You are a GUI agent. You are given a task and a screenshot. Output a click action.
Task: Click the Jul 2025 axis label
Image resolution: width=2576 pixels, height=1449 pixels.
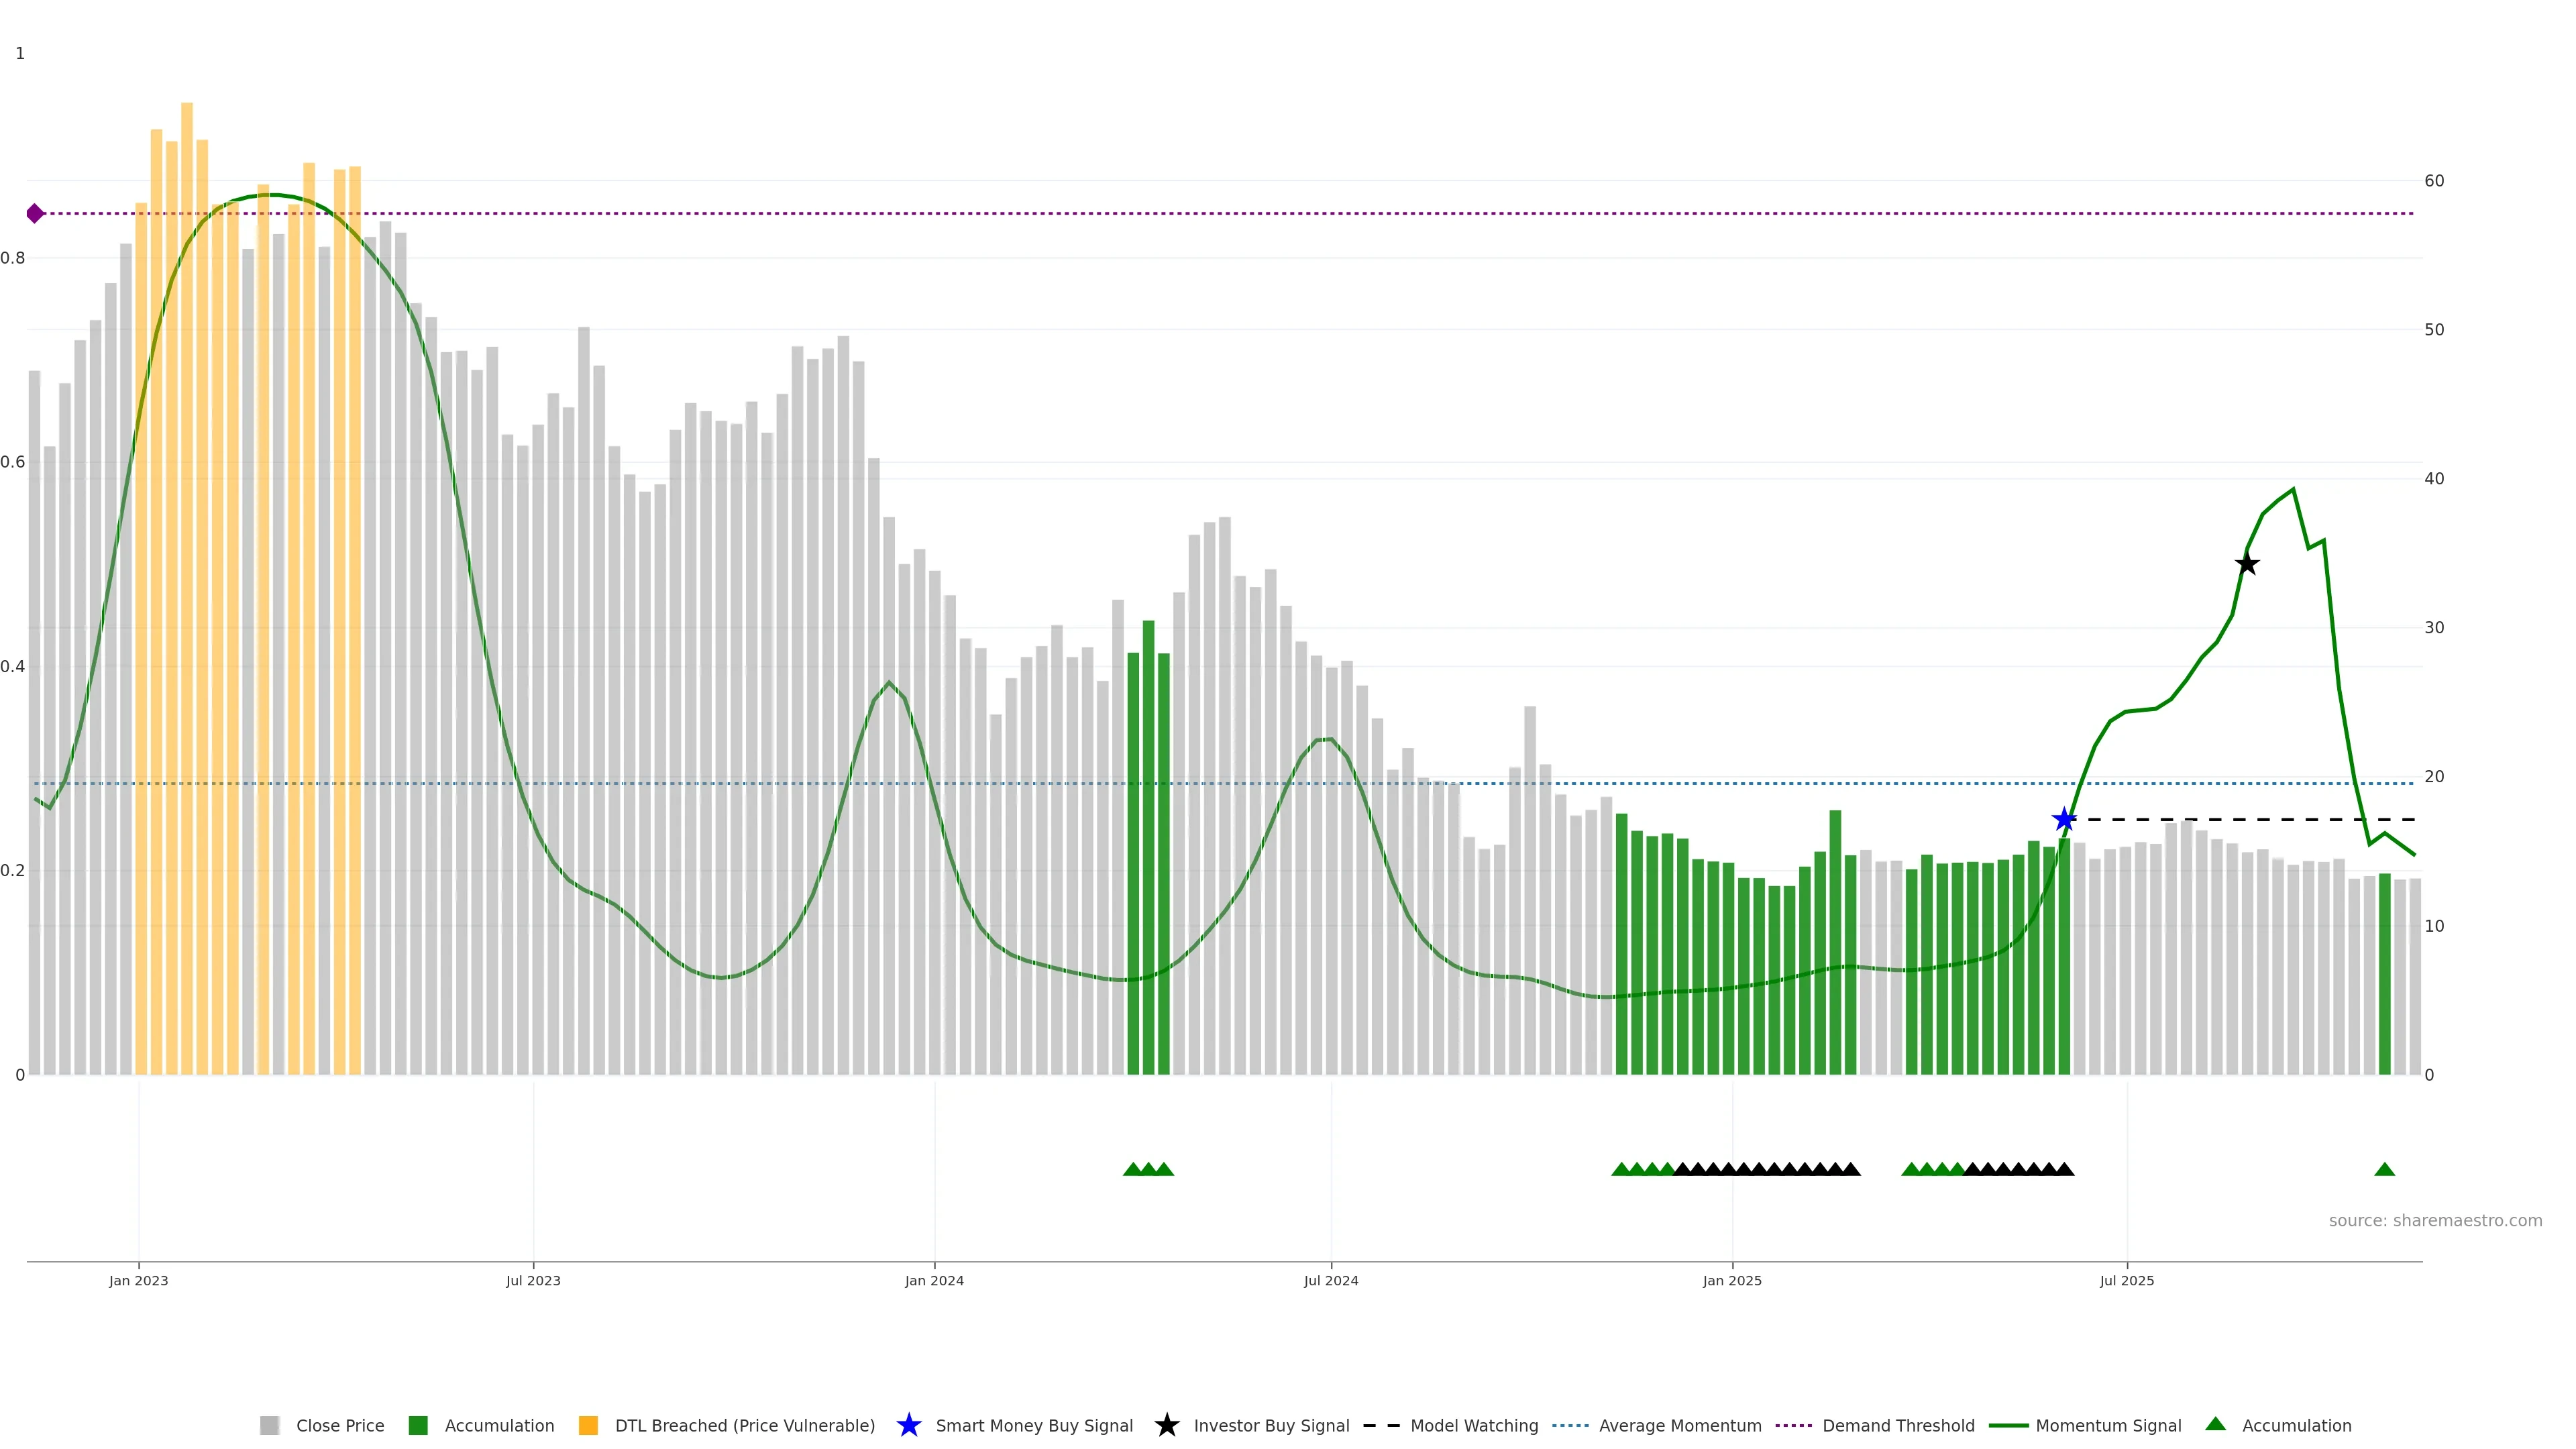click(2126, 1280)
